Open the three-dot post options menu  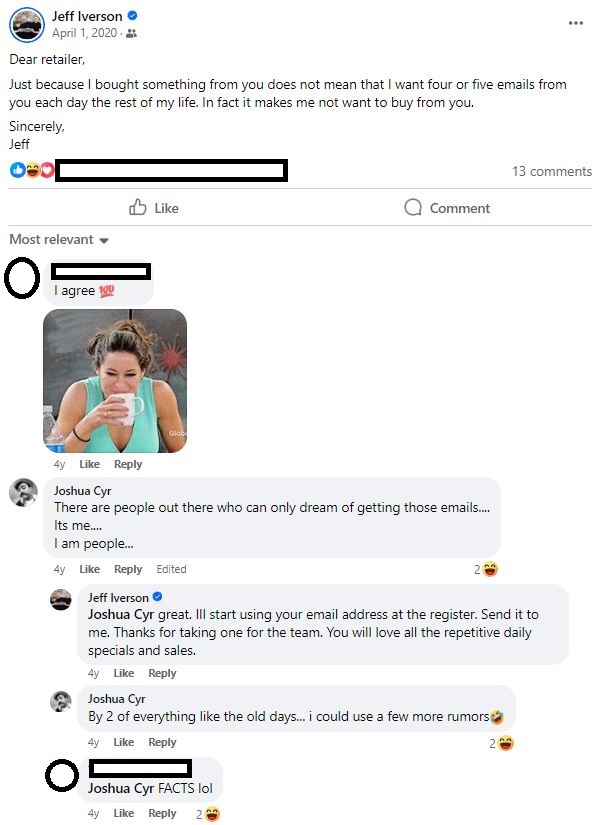(x=575, y=23)
